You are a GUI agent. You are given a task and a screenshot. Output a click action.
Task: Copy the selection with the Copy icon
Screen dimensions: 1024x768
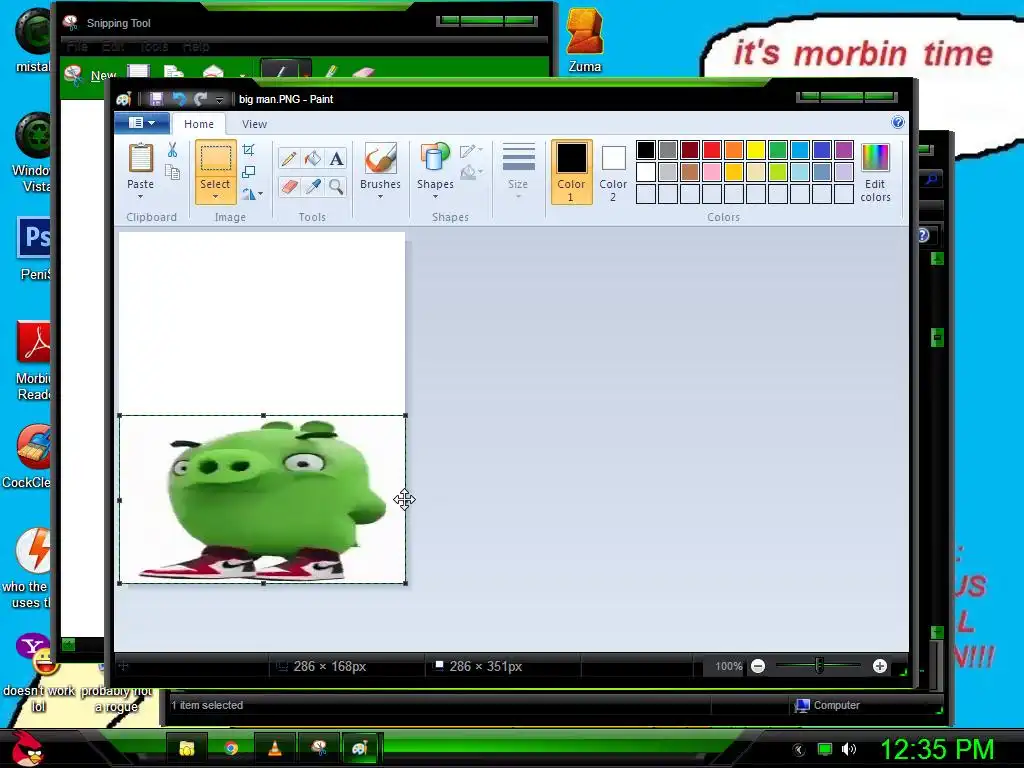pos(172,172)
